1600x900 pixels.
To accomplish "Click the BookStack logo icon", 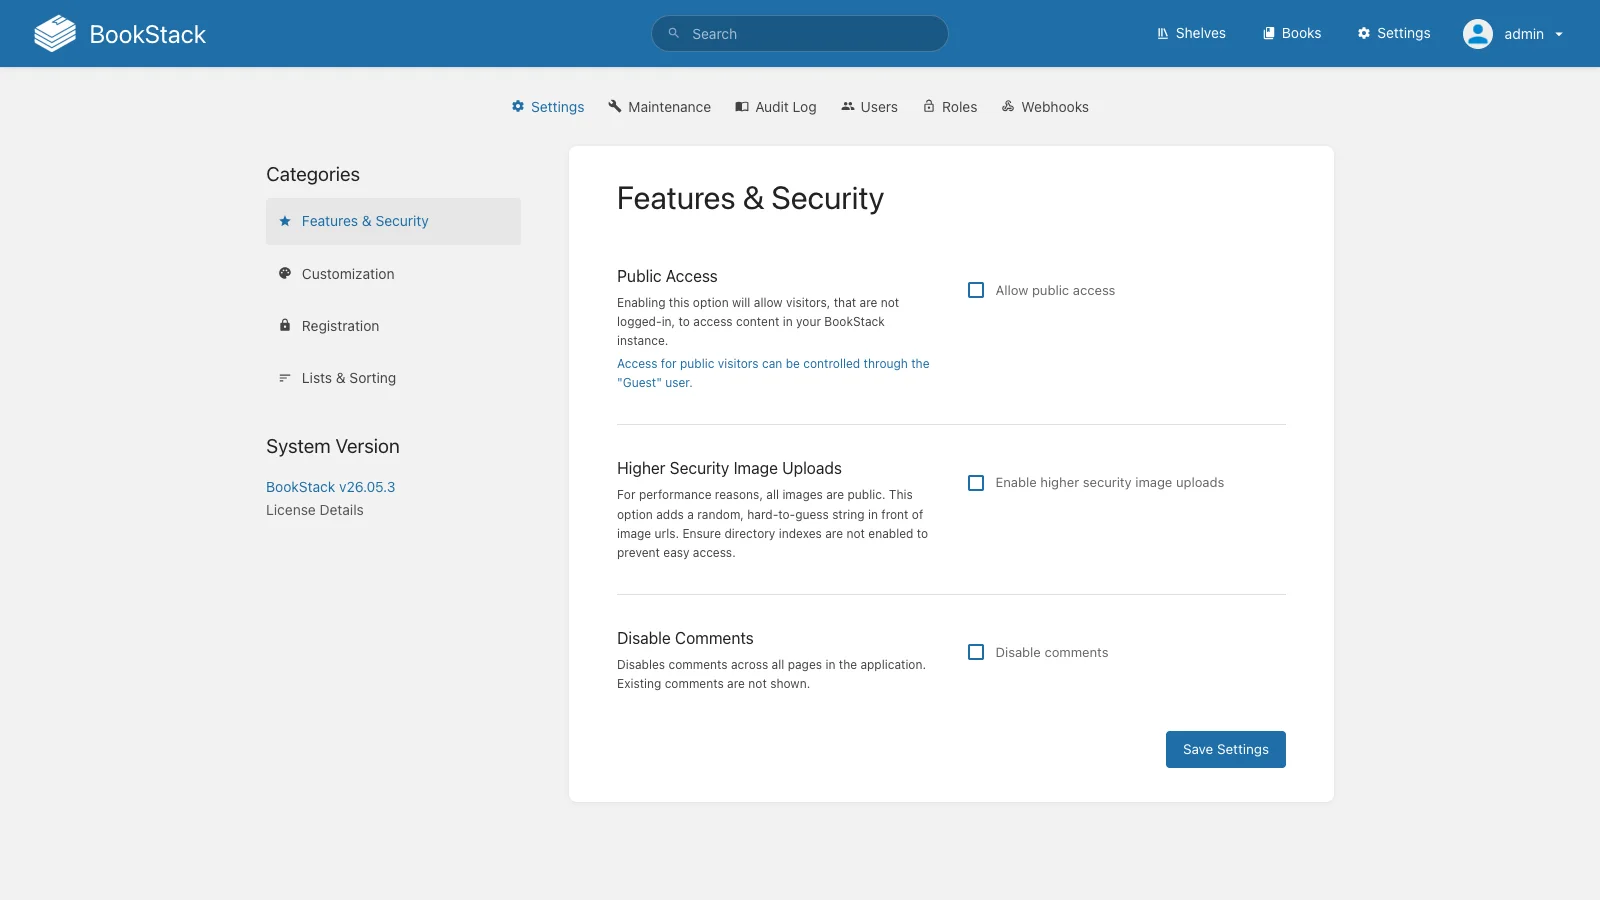I will 55,34.
